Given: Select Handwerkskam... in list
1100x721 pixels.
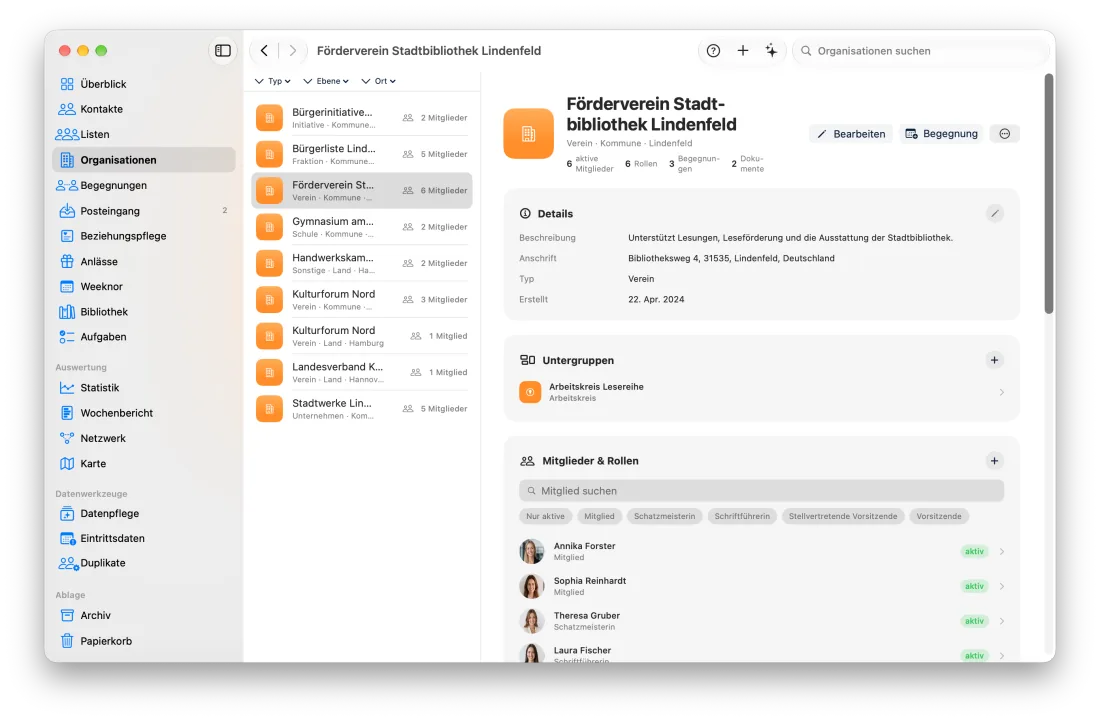Looking at the screenshot, I should 361,264.
